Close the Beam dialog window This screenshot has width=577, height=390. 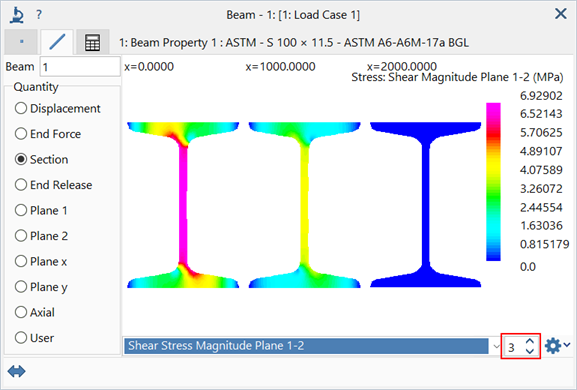560,14
